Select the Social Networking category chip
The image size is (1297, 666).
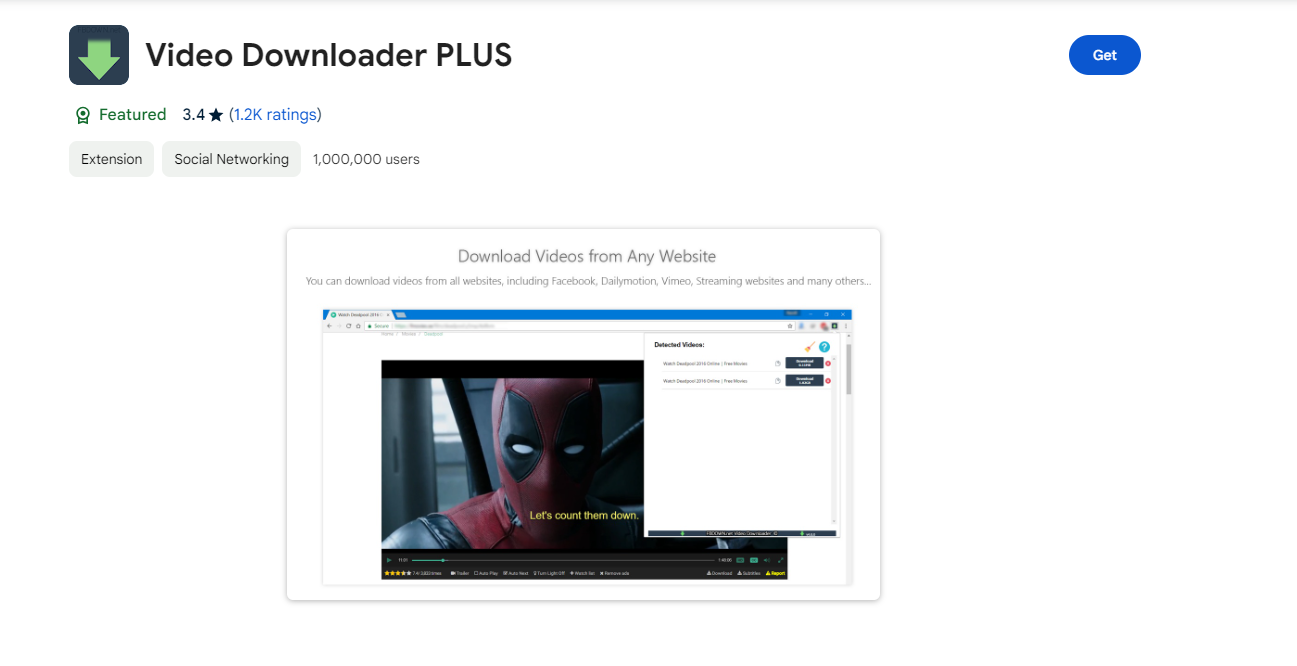[231, 159]
